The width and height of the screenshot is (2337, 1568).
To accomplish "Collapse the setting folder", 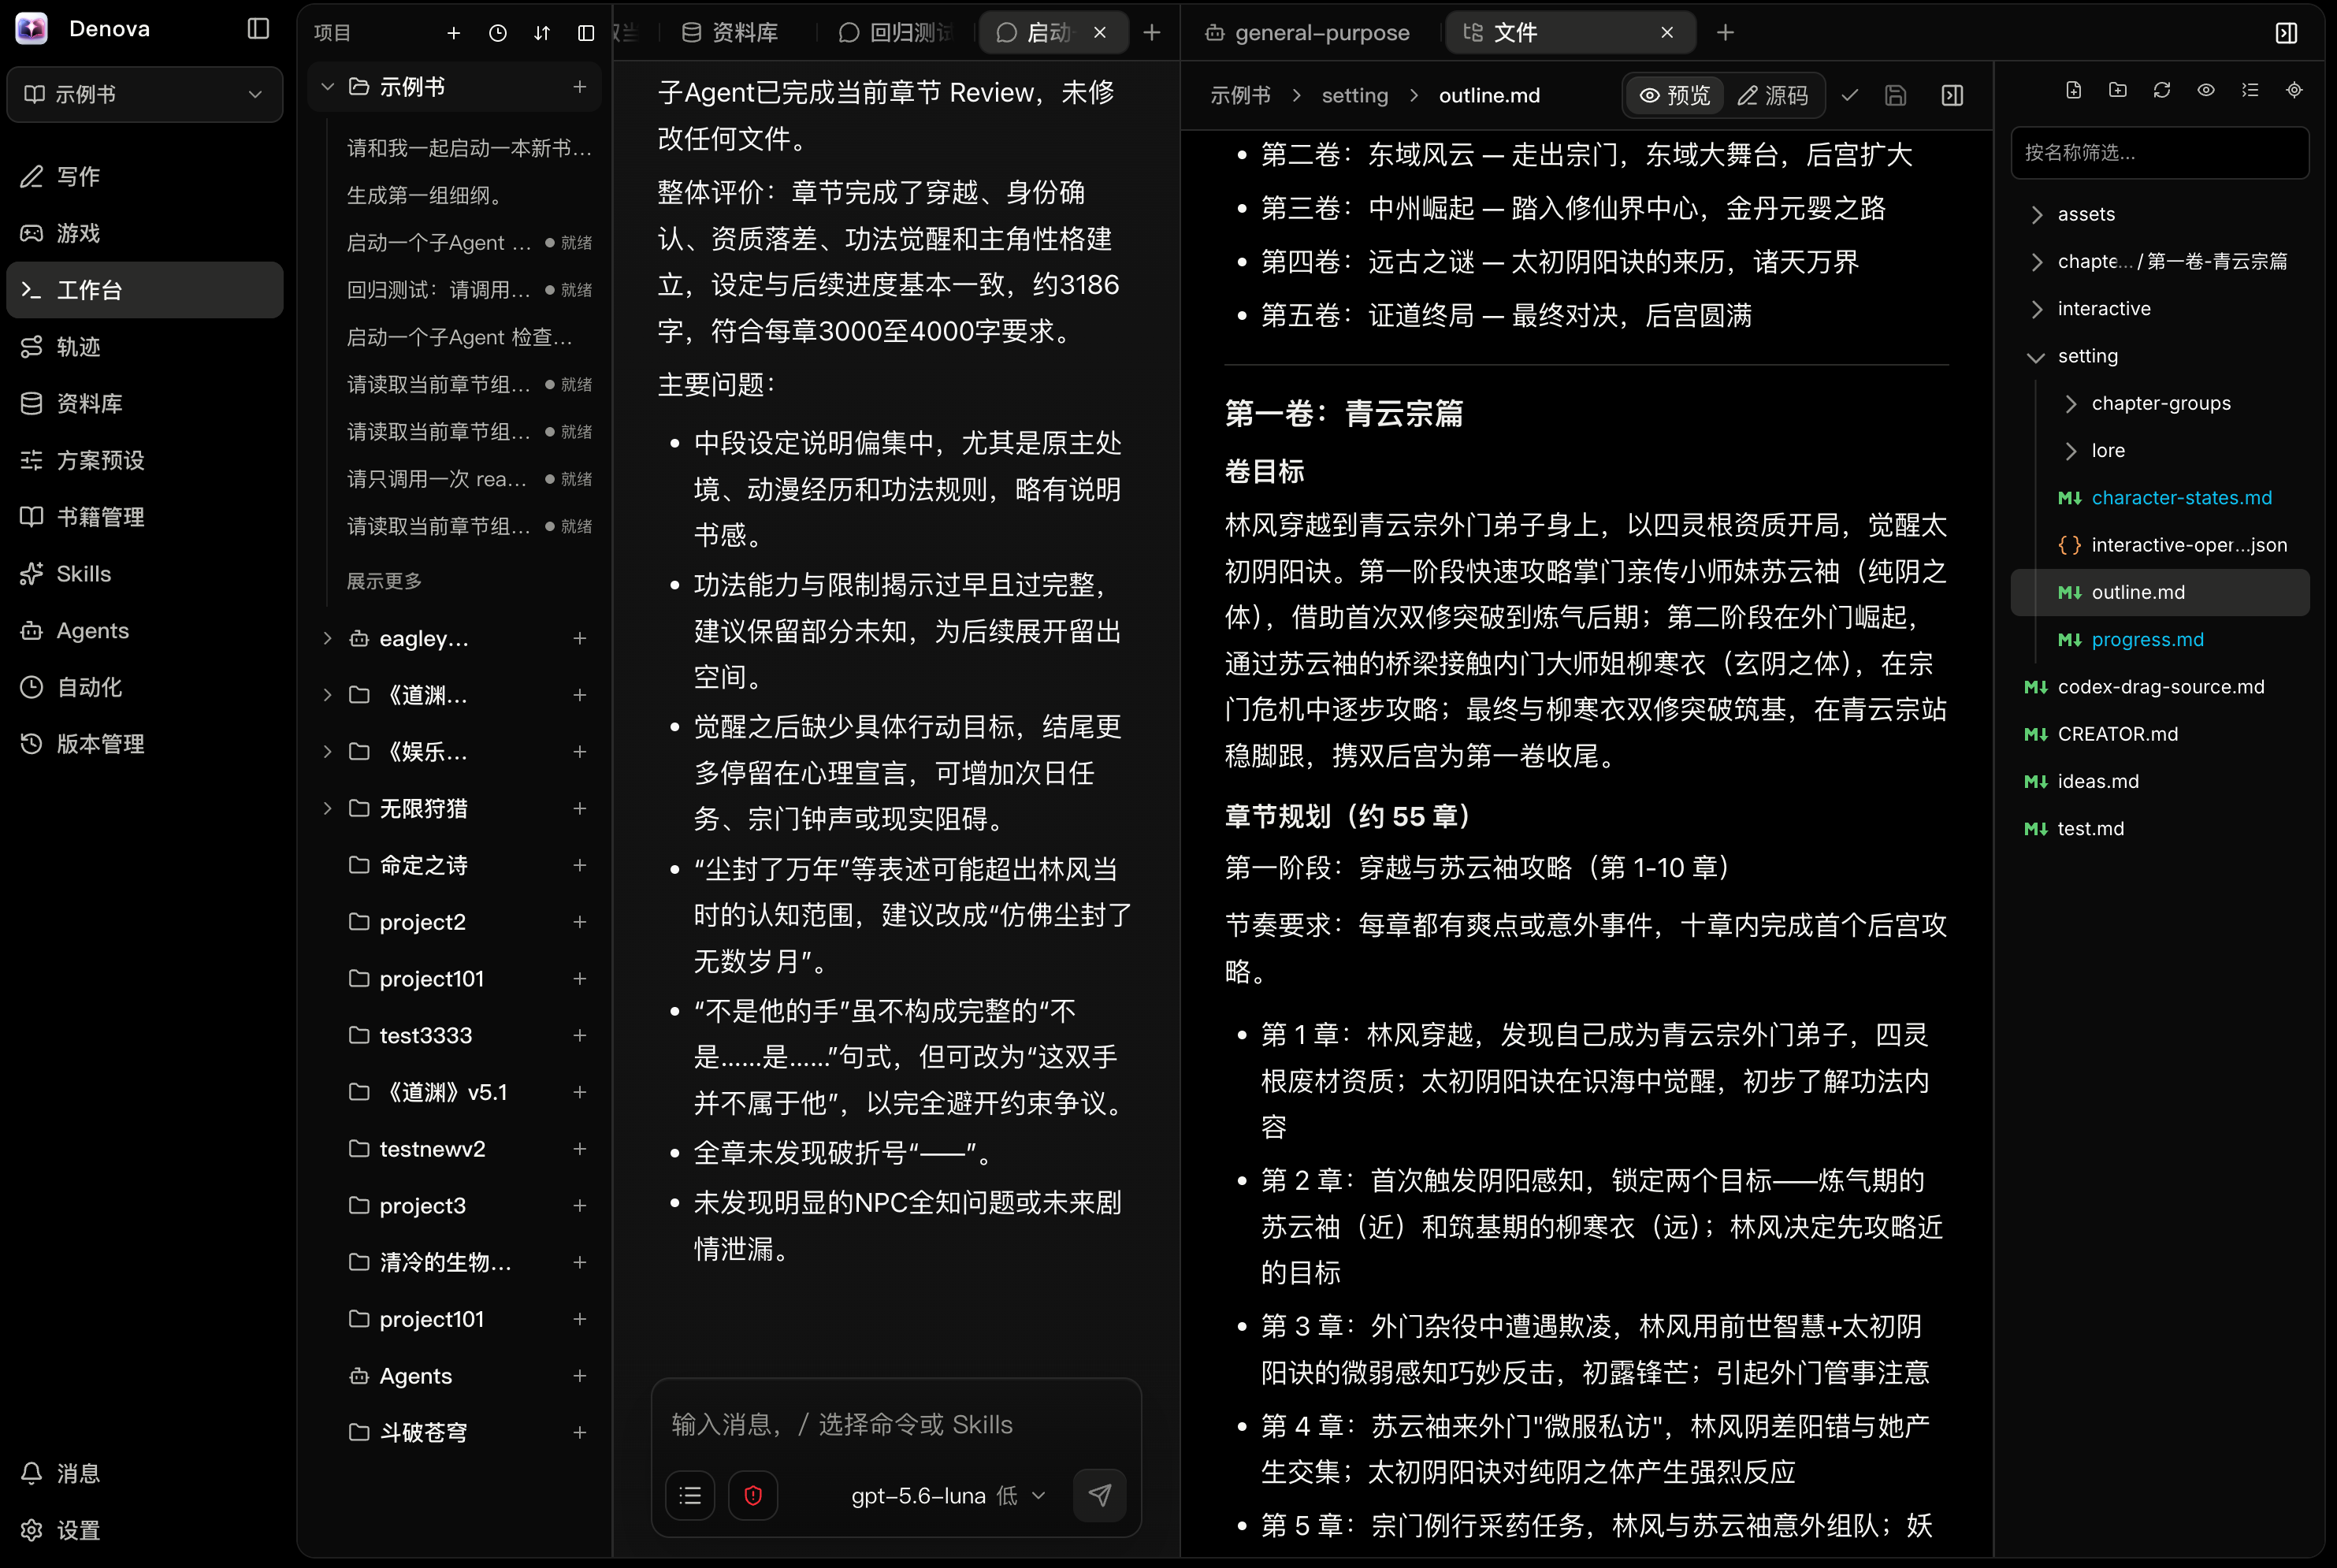I will pos(2037,356).
